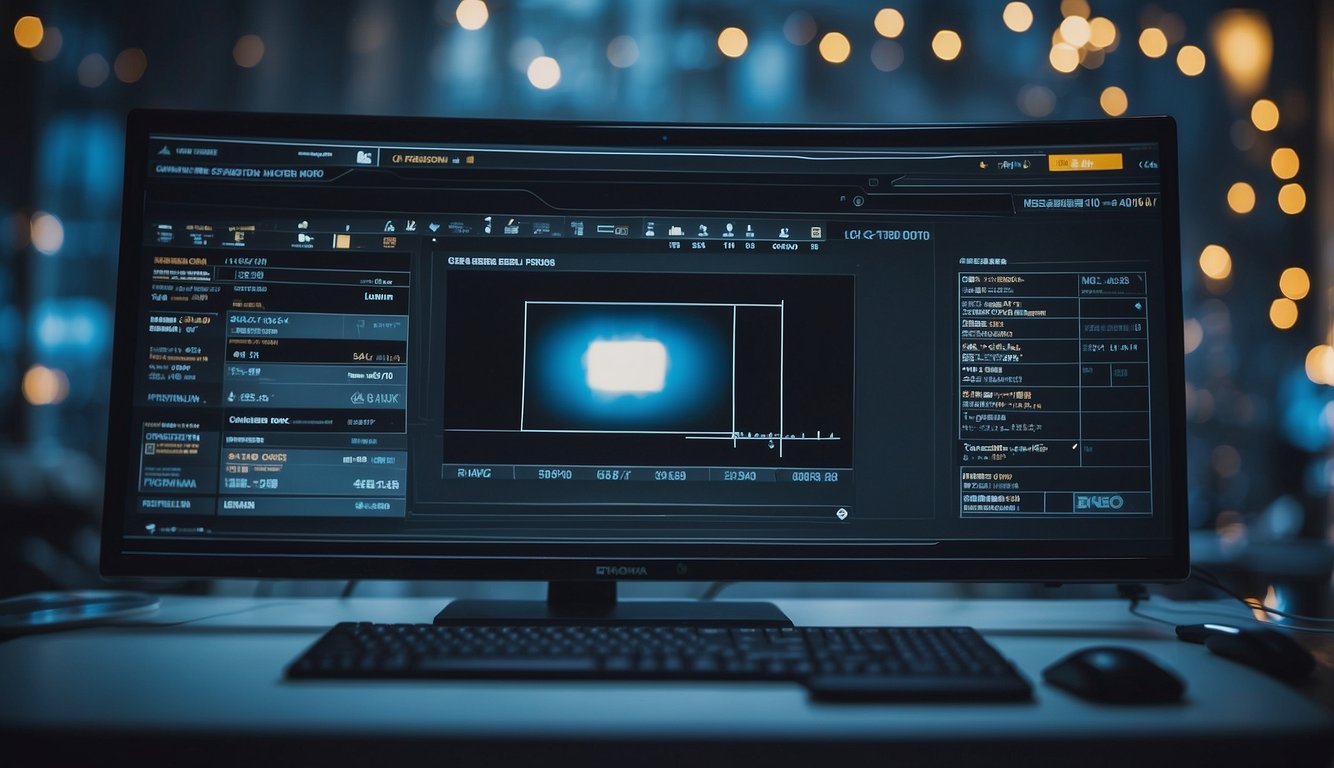This screenshot has width=1334, height=768.
Task: Open the NIGL header cell dropdown
Action: [x=1112, y=281]
